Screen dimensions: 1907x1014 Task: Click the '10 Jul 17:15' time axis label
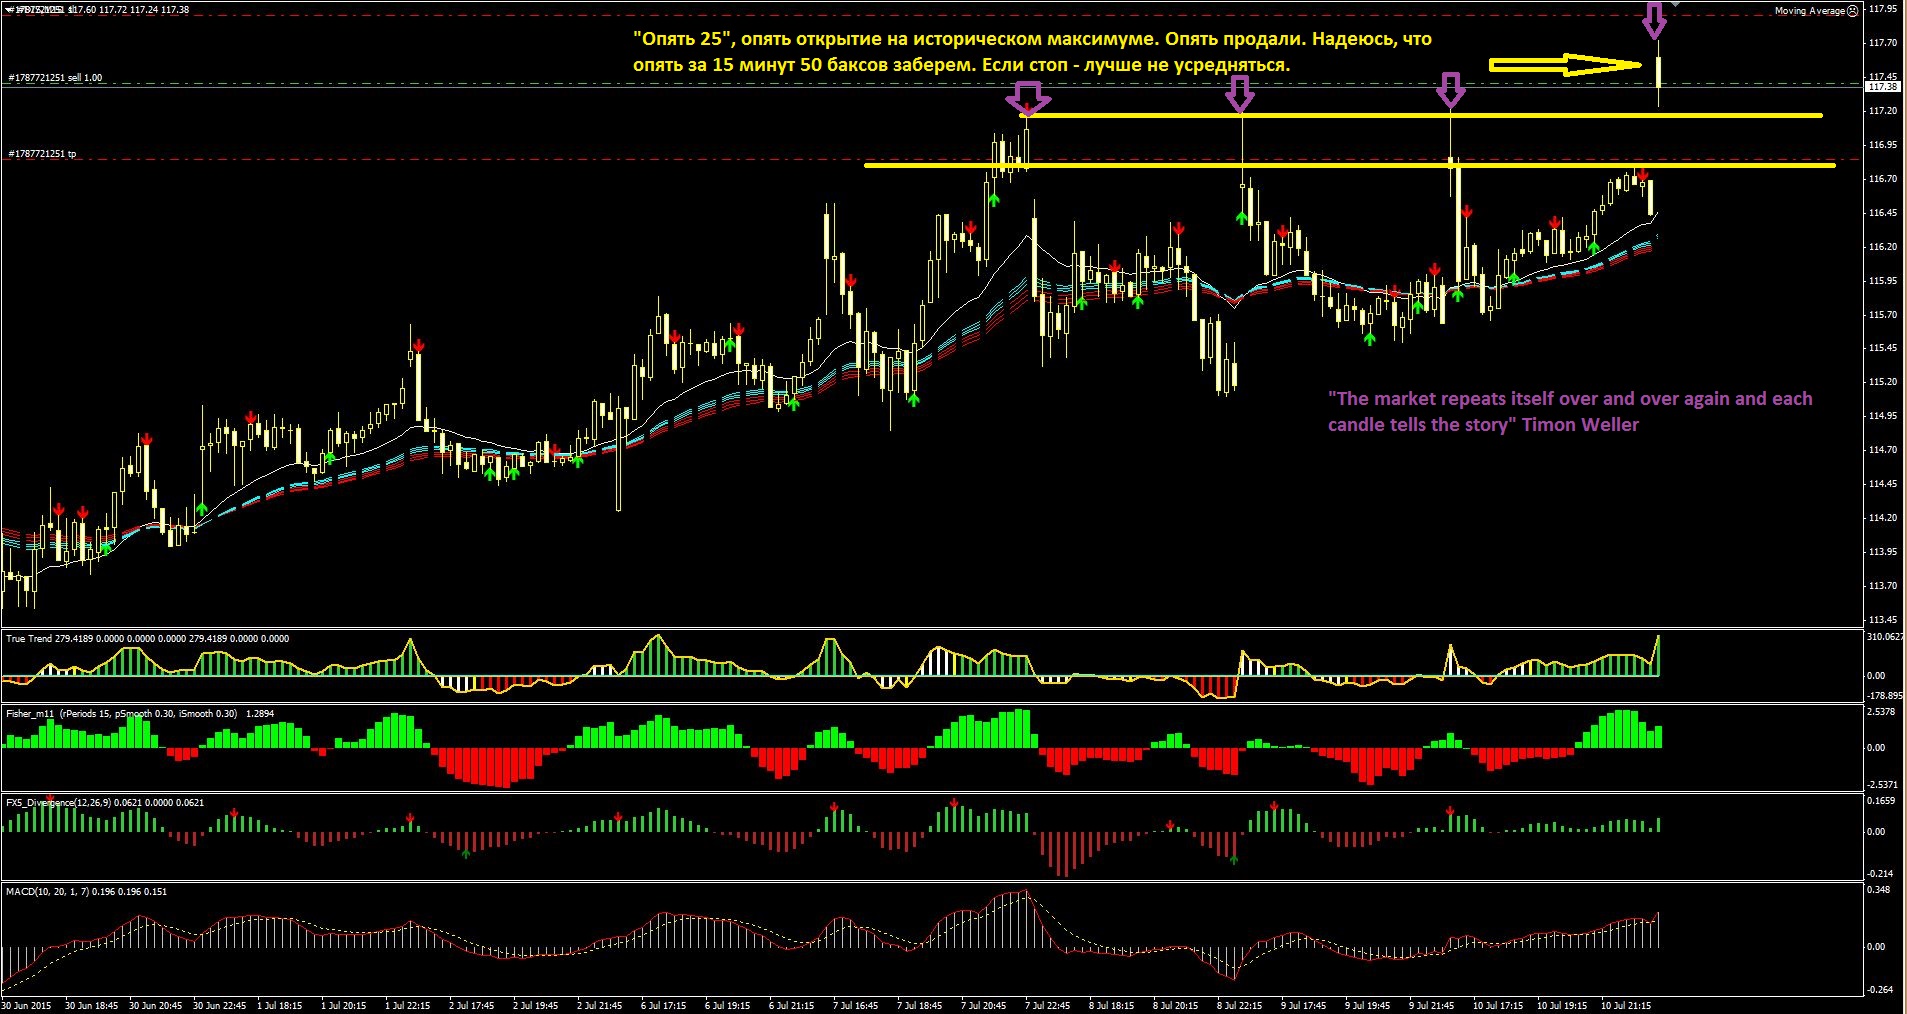1498,1006
